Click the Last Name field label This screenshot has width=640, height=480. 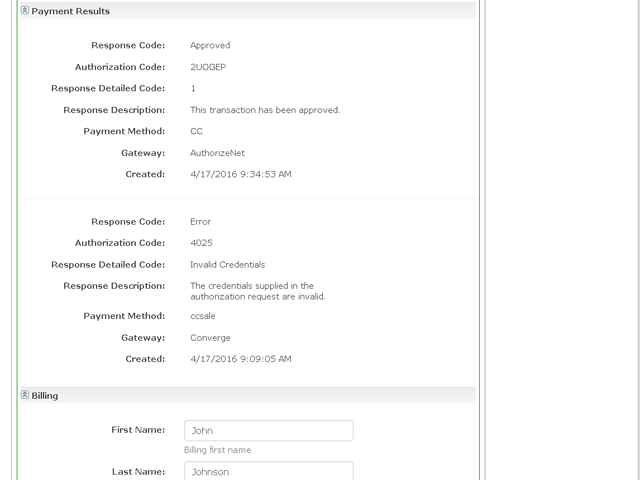(138, 472)
